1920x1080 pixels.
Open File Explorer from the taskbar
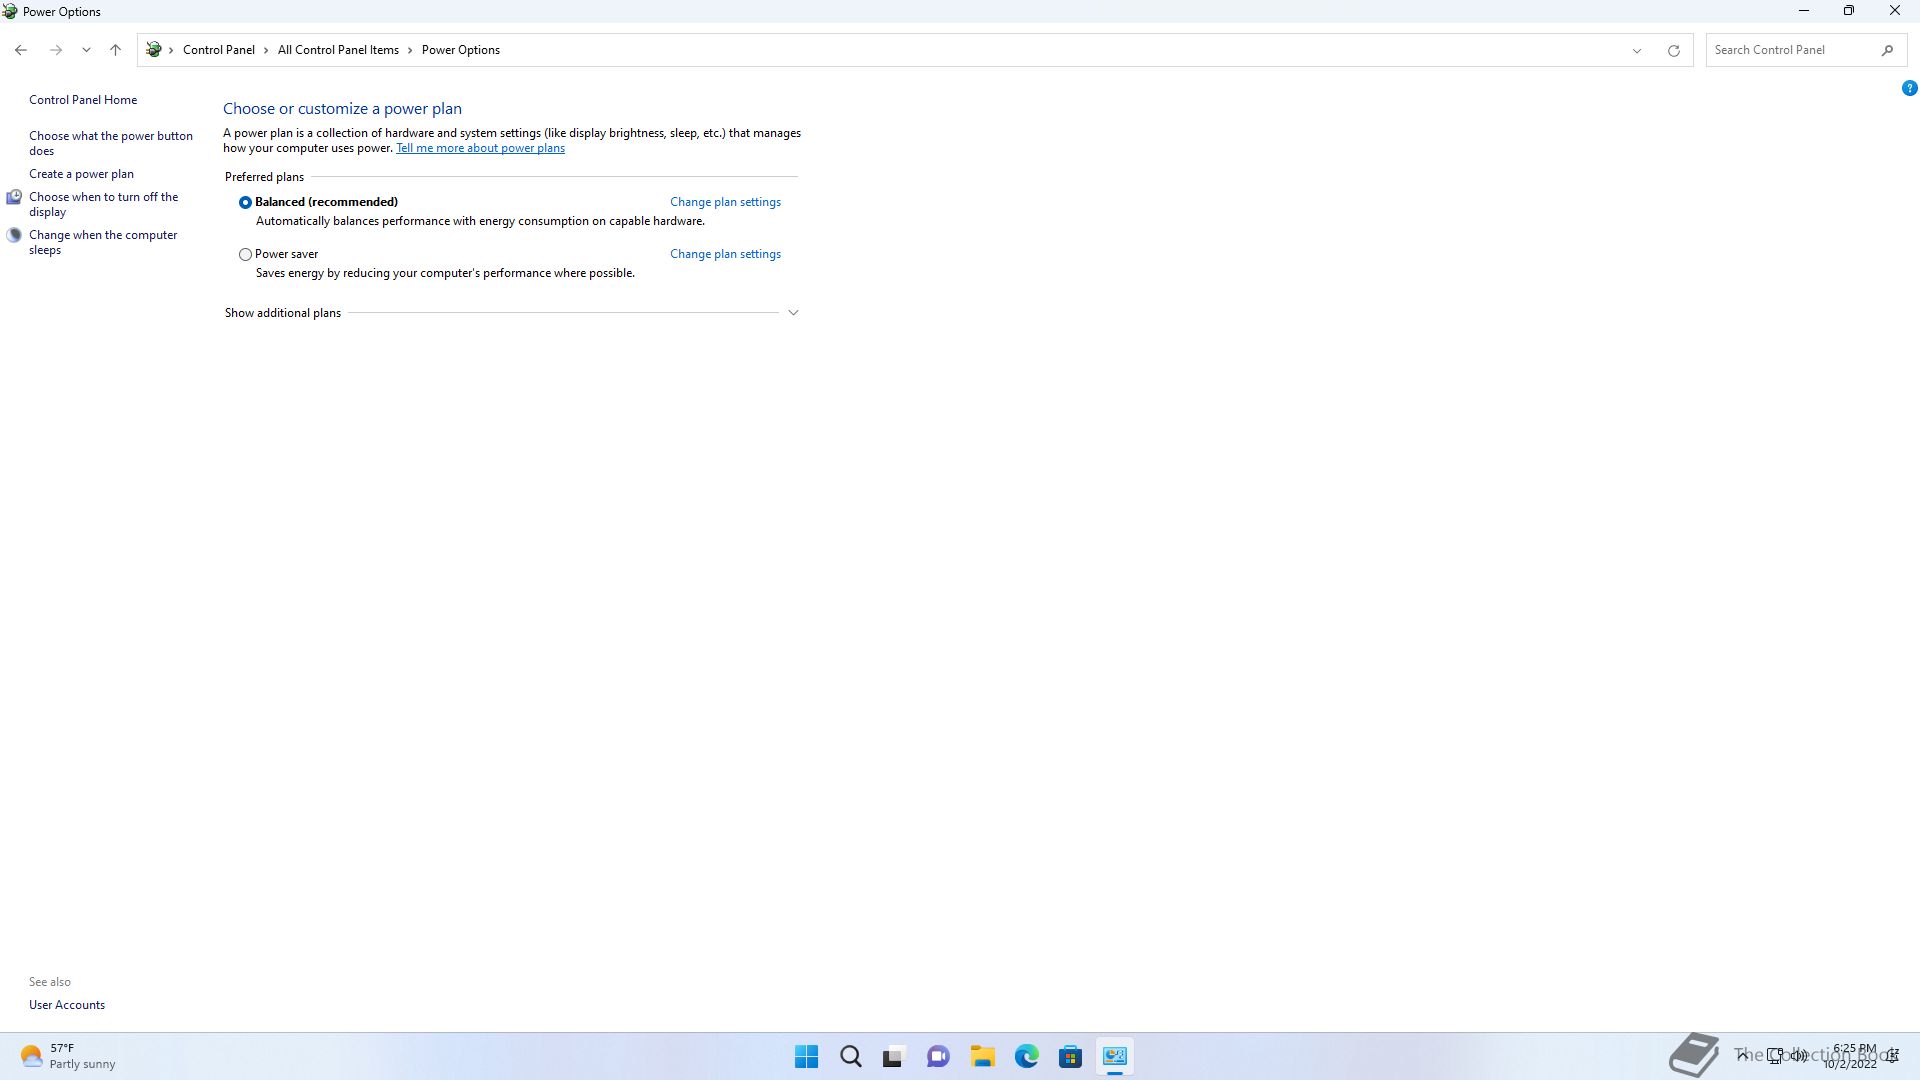pyautogui.click(x=982, y=1056)
